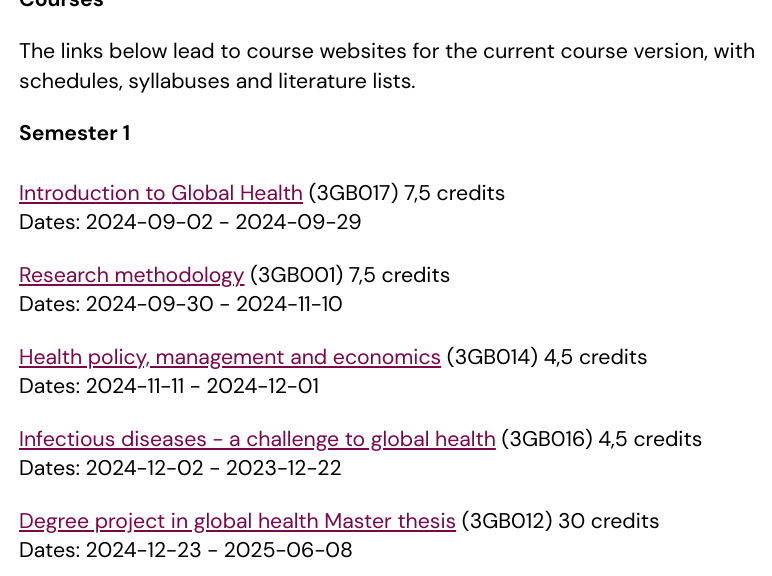The height and width of the screenshot is (576, 772).
Task: Click the dates line starting 2024-11-11
Action: [x=168, y=386]
